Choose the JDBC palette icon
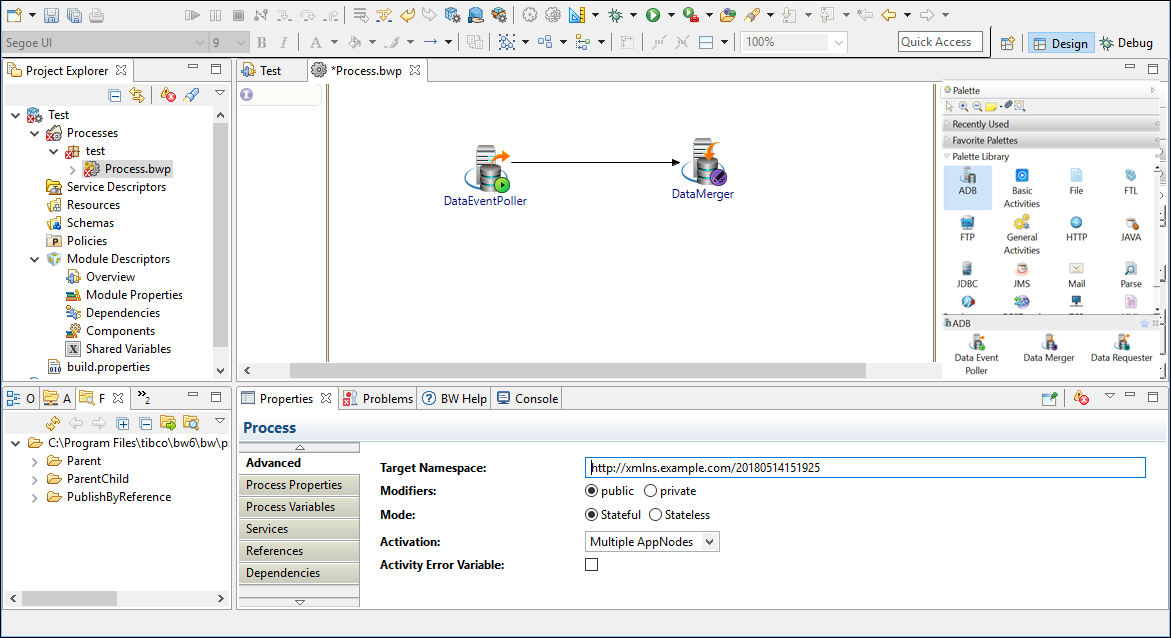Image resolution: width=1171 pixels, height=638 pixels. [967, 275]
